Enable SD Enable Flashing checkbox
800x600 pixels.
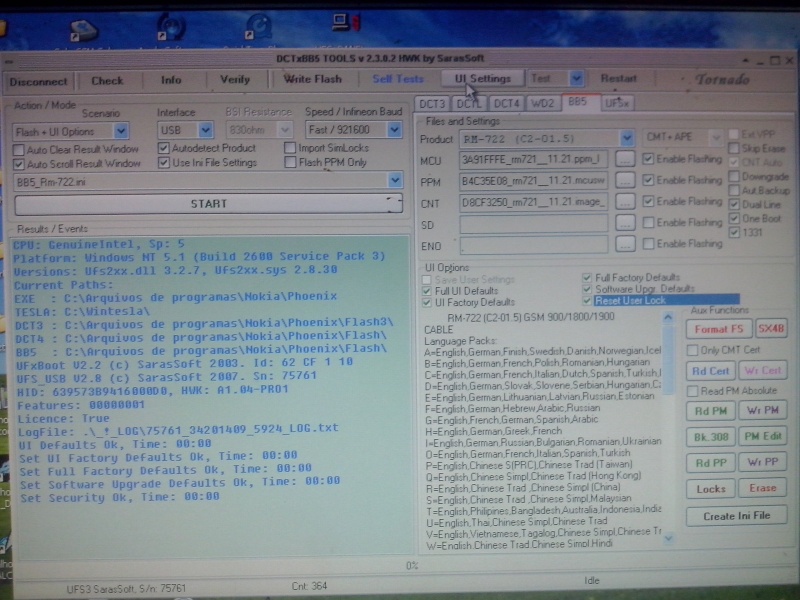648,222
